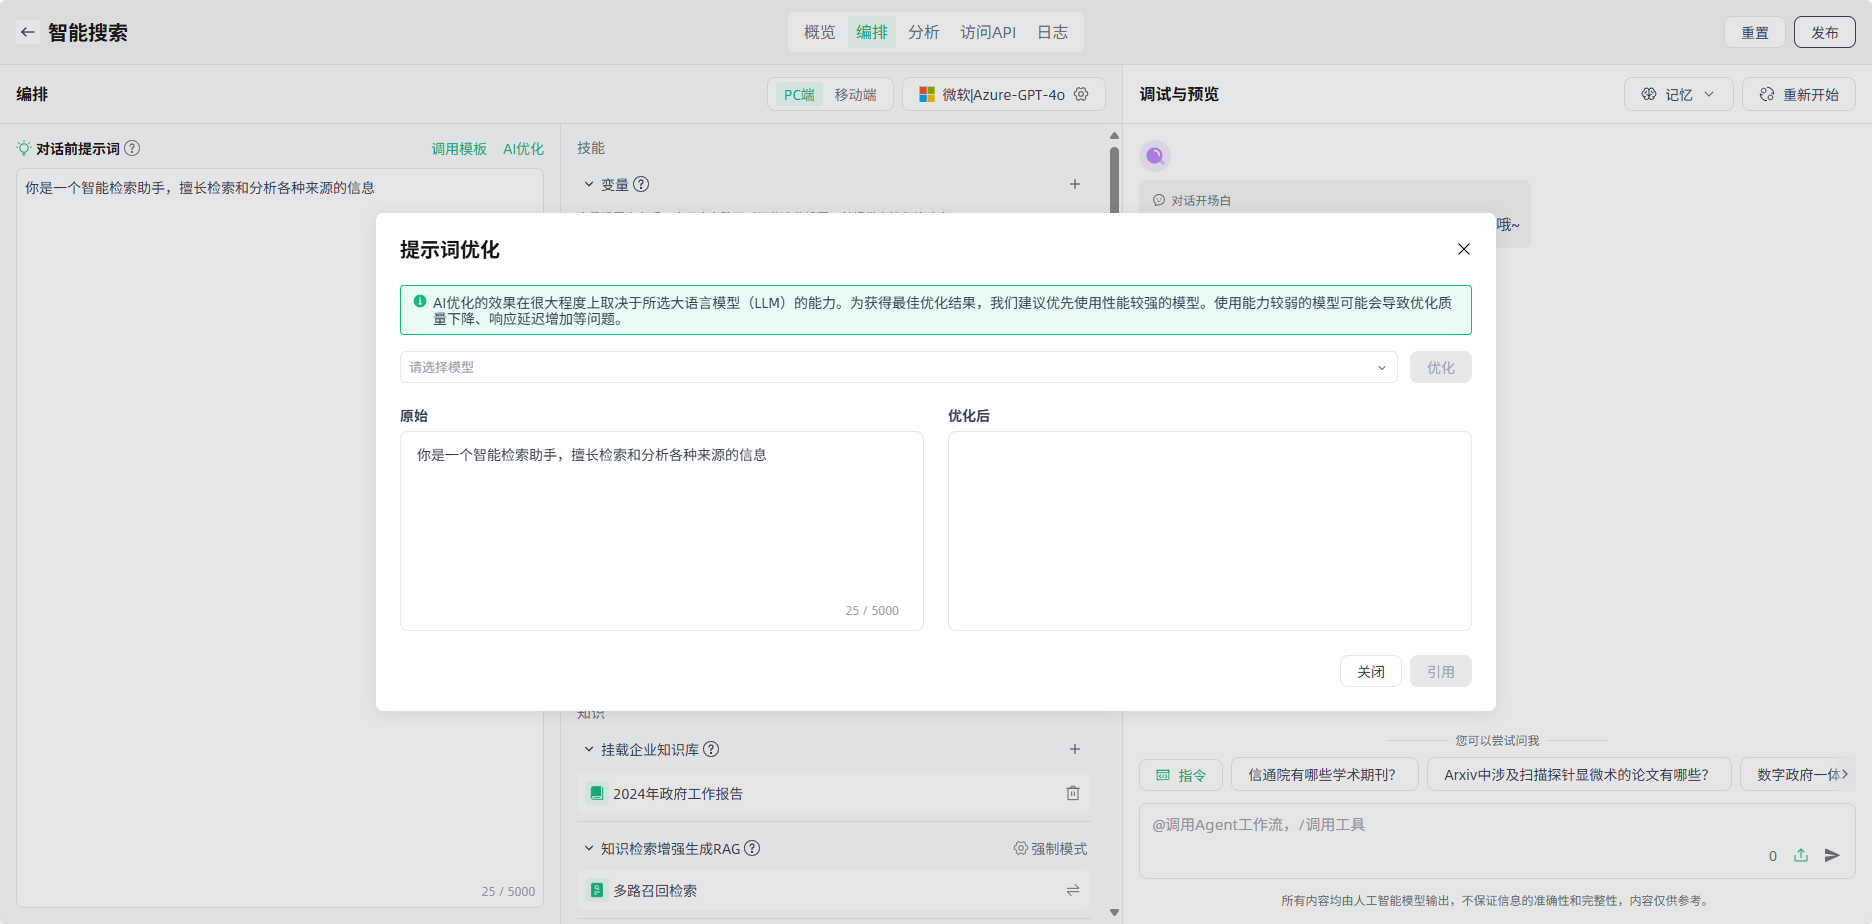Open the 请选择模型 dropdown
Viewport: 1872px width, 924px height.
click(899, 367)
